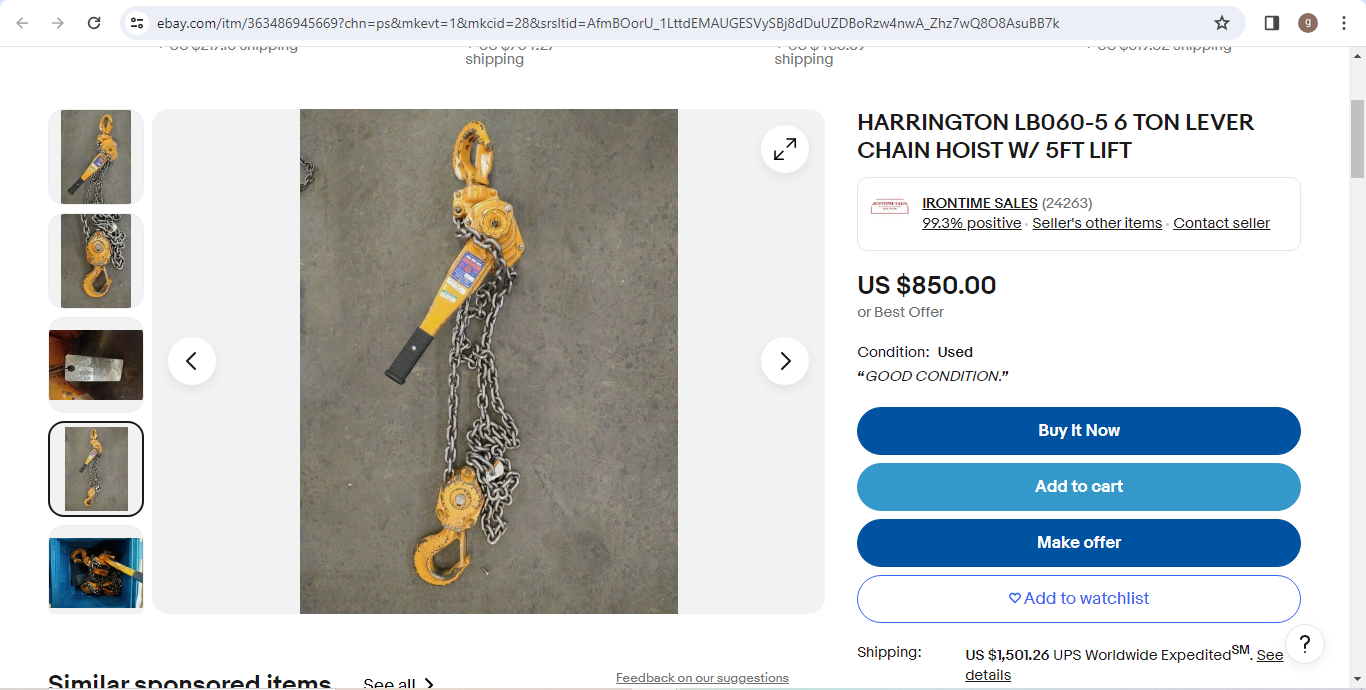
Task: Click the Make offer button
Action: pos(1079,543)
